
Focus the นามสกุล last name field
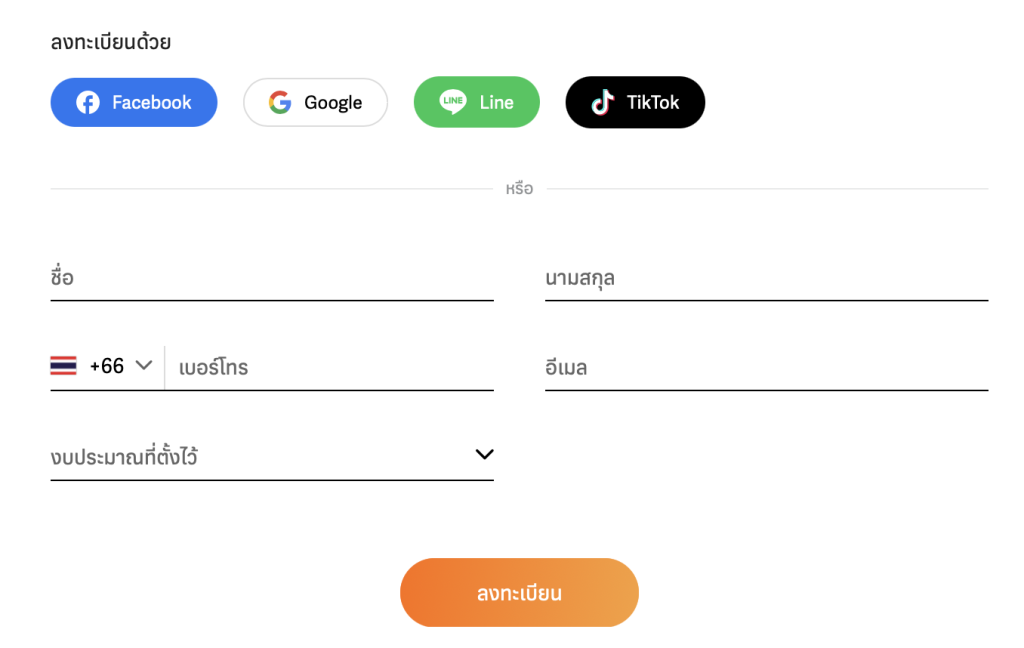(767, 278)
